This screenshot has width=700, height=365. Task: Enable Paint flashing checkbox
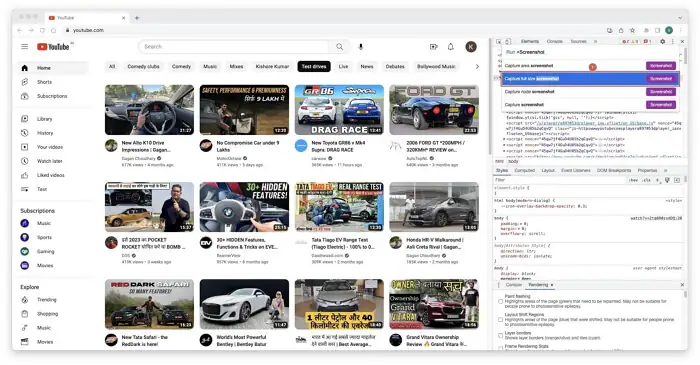coord(500,302)
